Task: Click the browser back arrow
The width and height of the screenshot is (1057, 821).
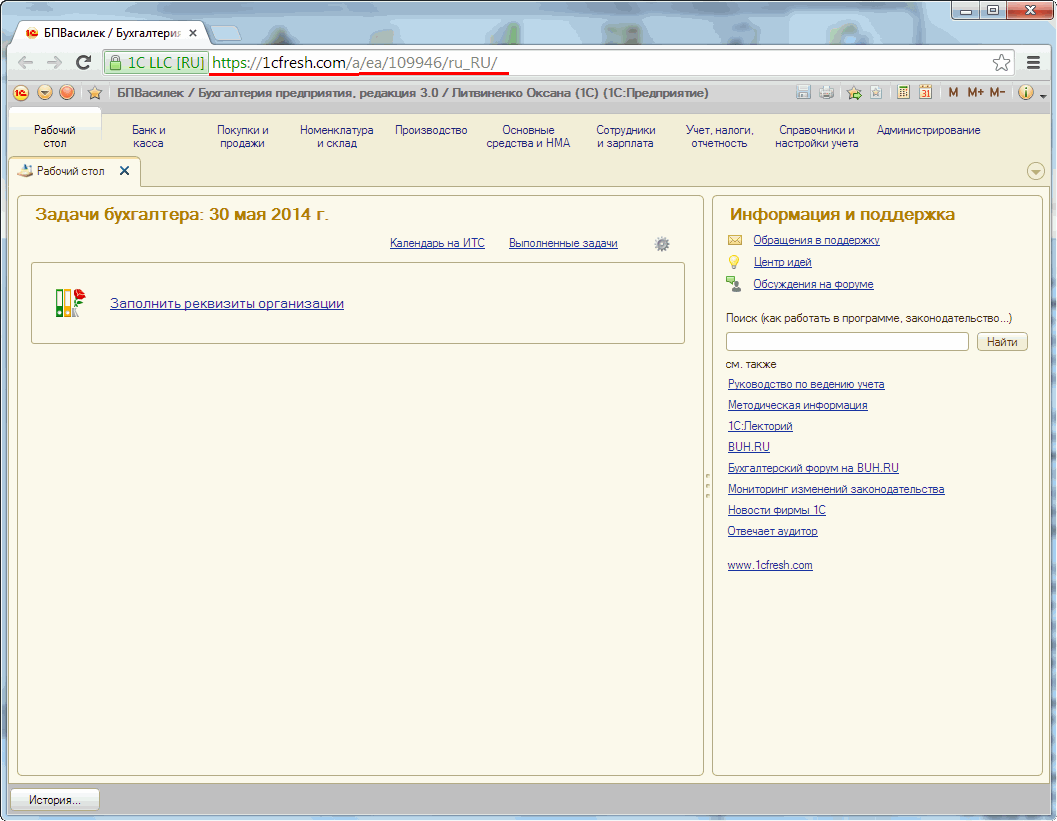Action: pos(26,63)
